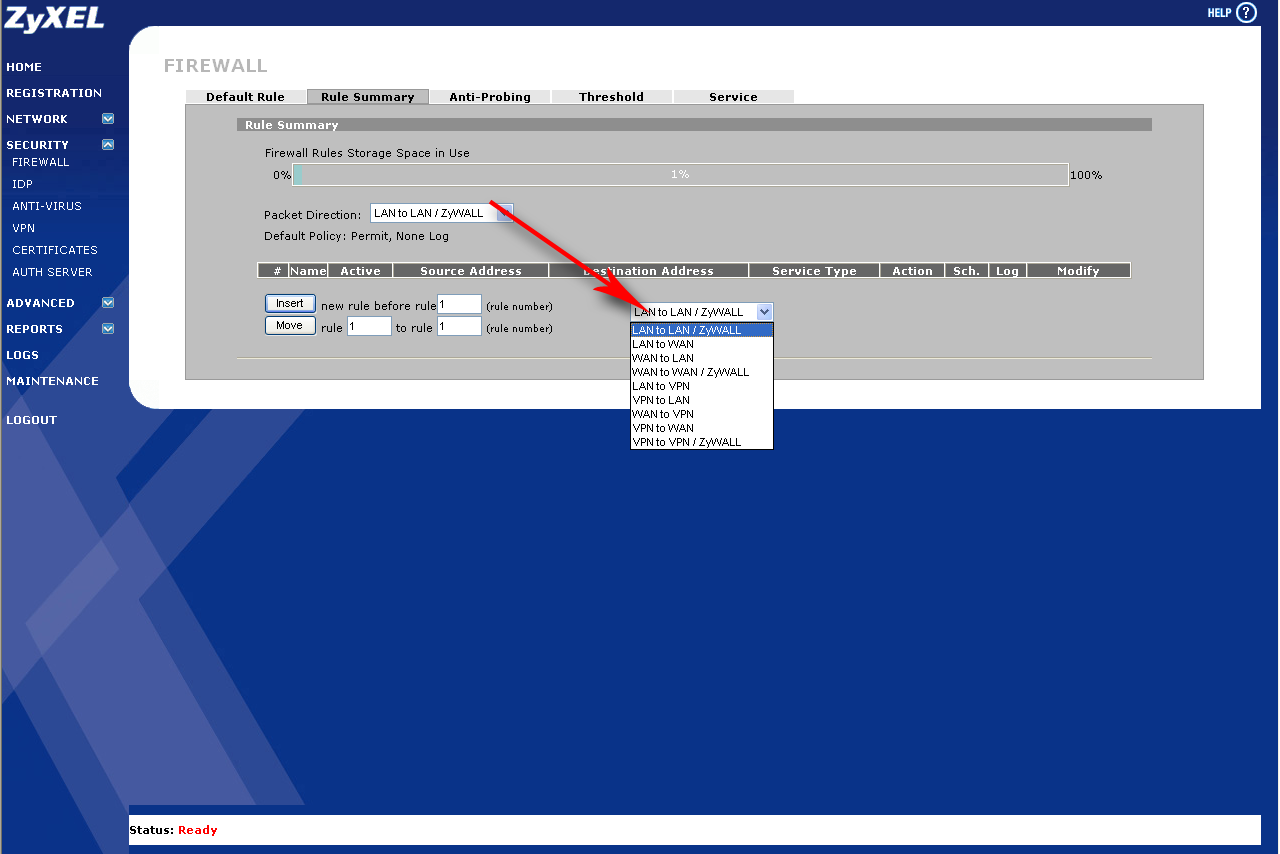
Task: Expand the NETWORK menu arrow
Action: (x=108, y=119)
